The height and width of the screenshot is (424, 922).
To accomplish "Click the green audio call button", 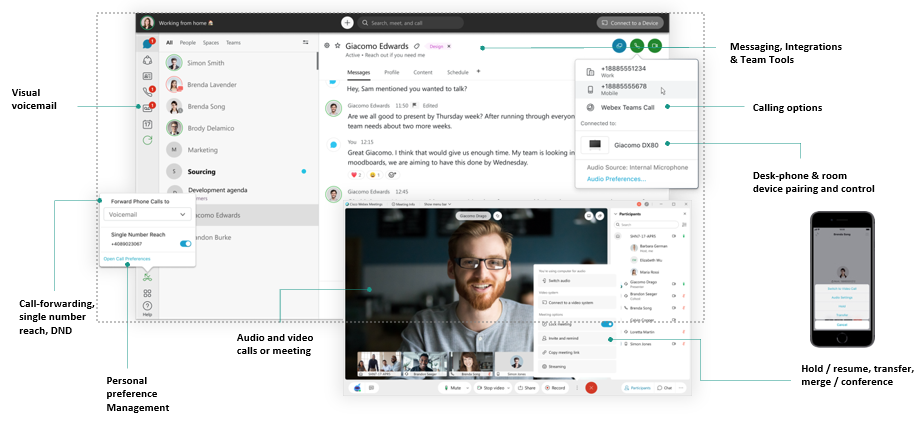I will pos(637,46).
